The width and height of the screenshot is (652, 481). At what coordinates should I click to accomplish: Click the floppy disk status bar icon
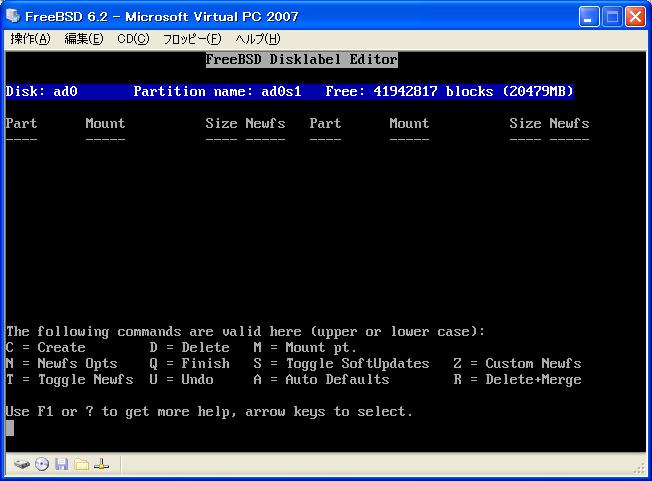[x=62, y=464]
